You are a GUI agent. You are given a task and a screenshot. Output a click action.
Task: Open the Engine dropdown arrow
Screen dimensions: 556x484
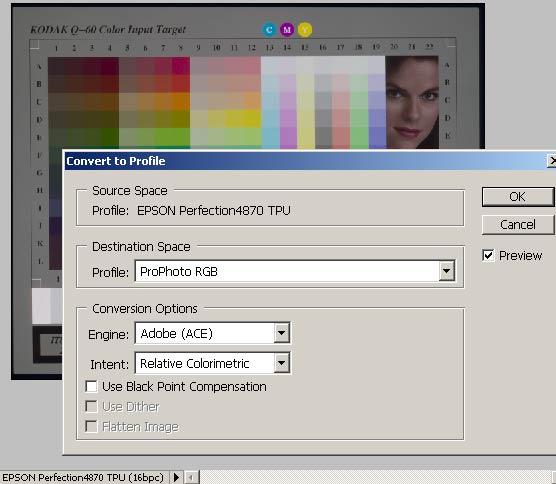[x=282, y=333]
